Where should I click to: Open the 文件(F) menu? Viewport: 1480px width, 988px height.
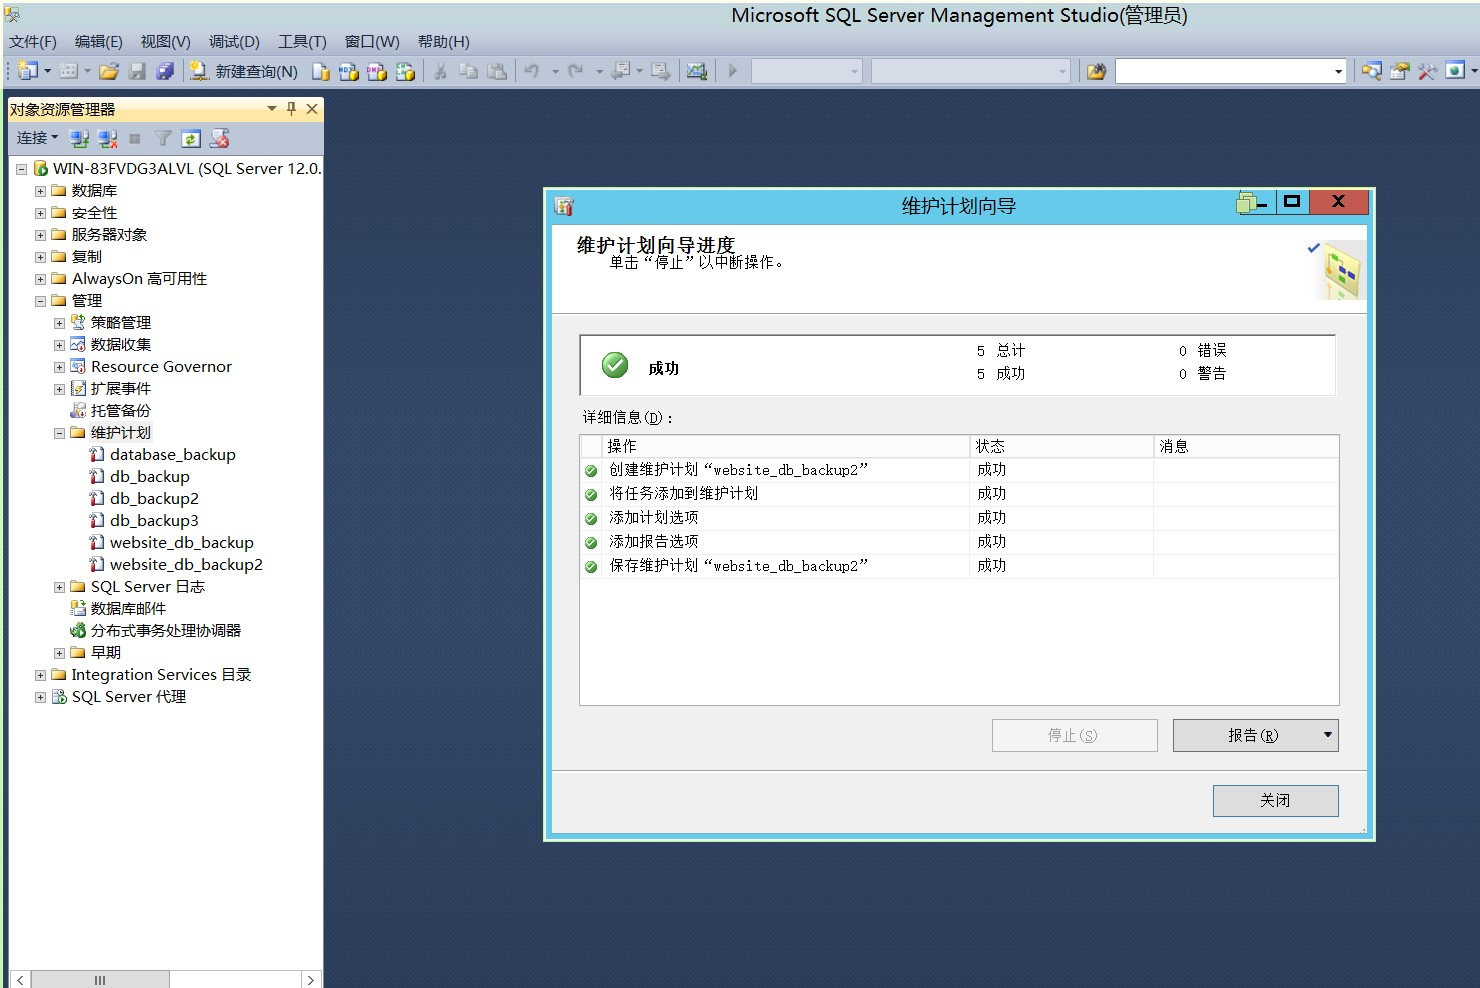point(31,41)
